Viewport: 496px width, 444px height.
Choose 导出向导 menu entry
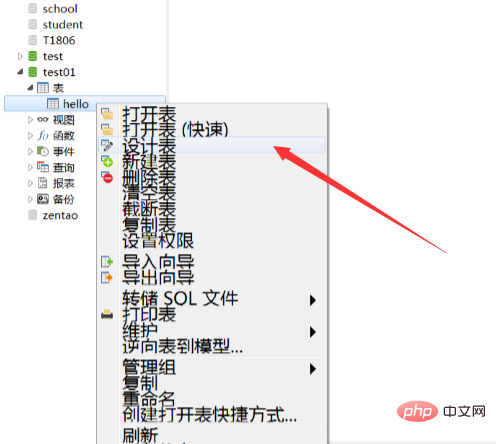(212, 277)
